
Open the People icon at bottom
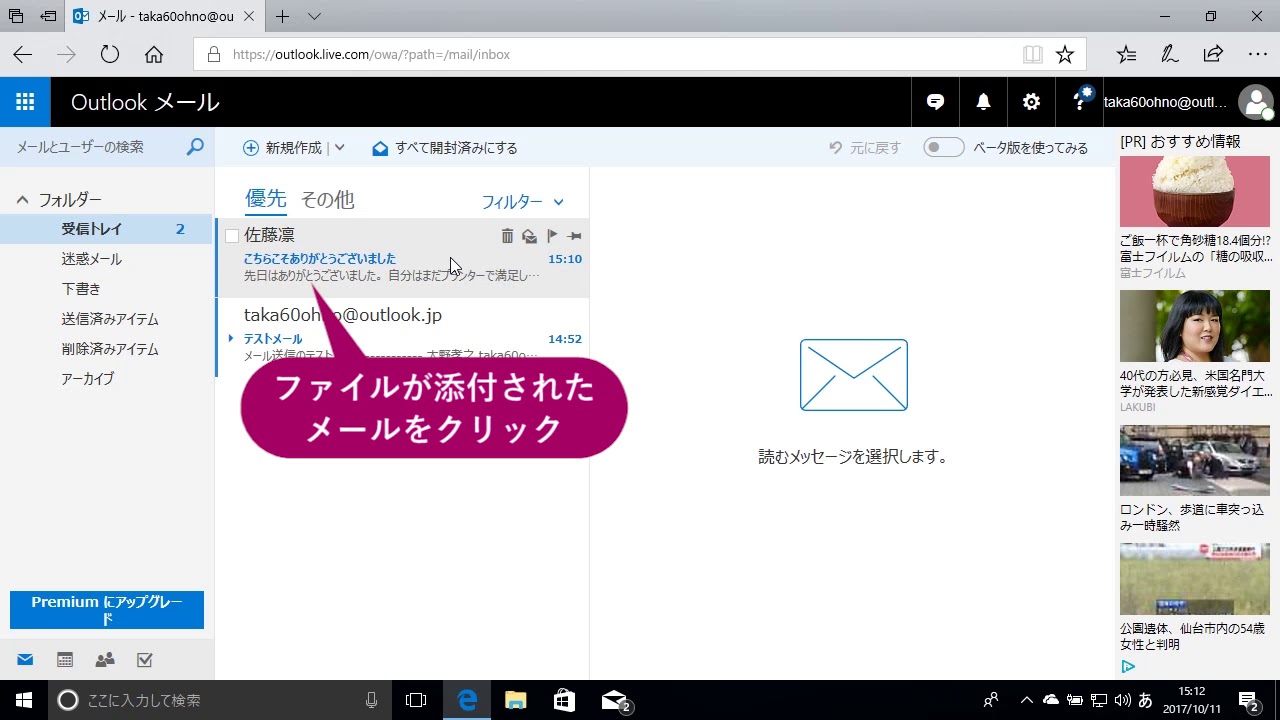[x=105, y=660]
